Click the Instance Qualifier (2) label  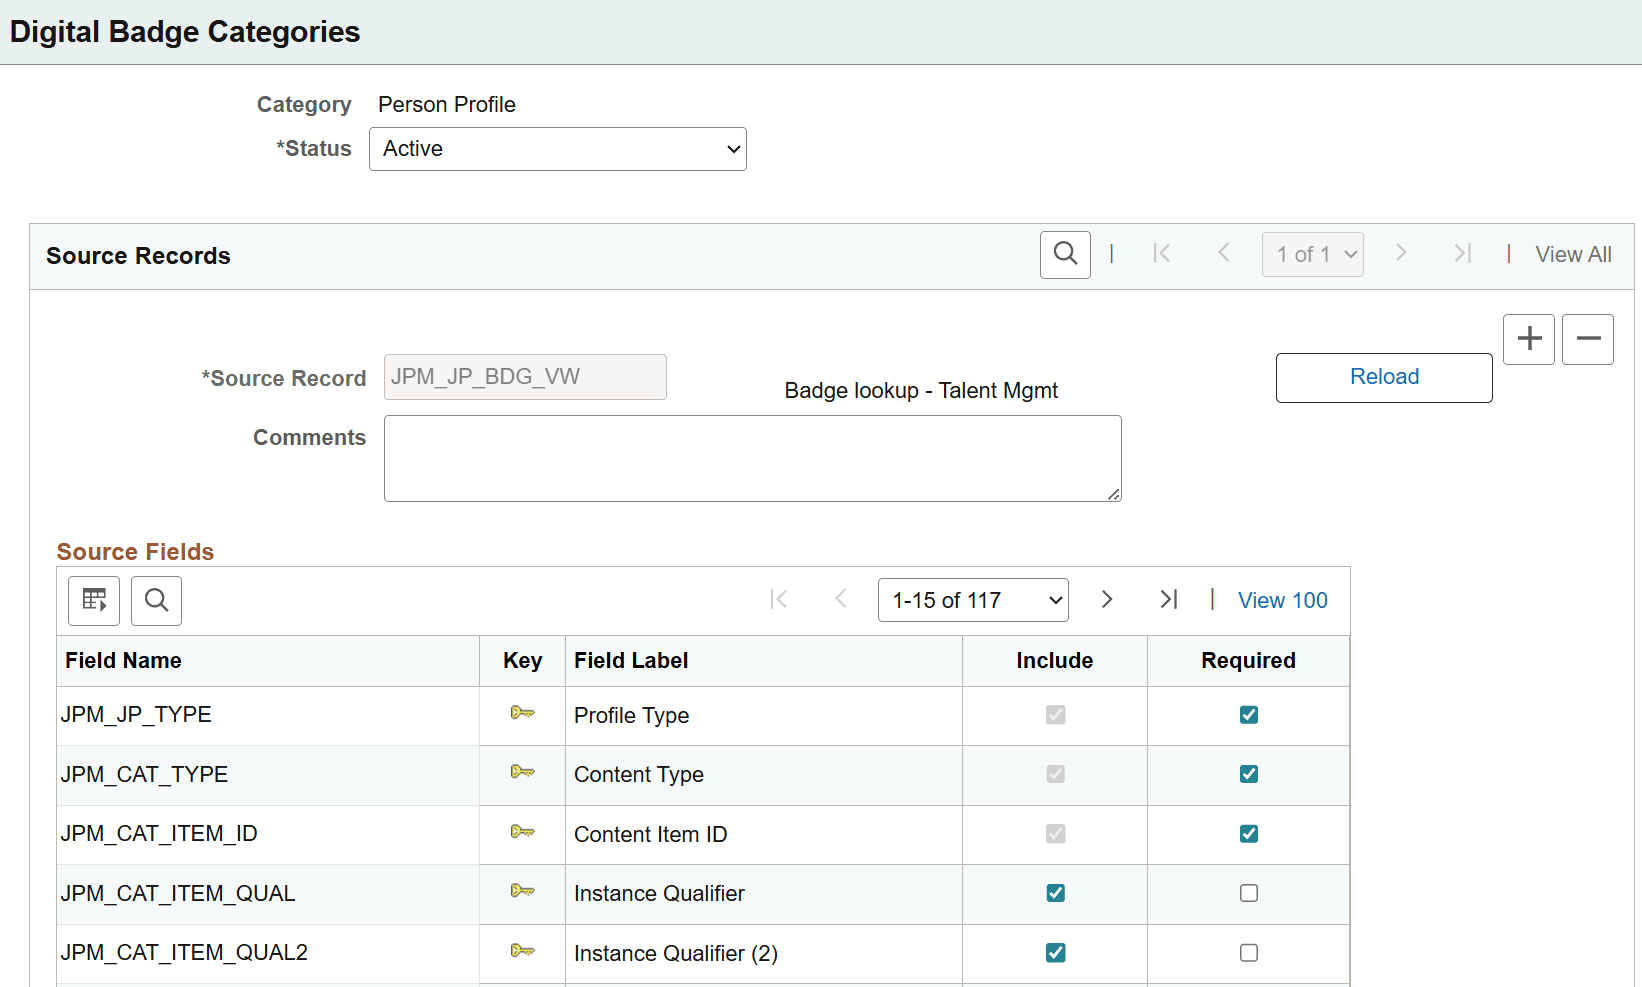[x=676, y=953]
